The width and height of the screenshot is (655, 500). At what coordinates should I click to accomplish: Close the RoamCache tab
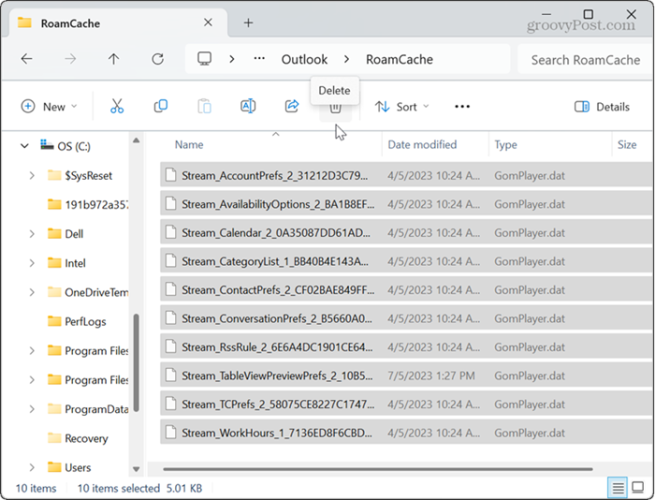tap(208, 22)
